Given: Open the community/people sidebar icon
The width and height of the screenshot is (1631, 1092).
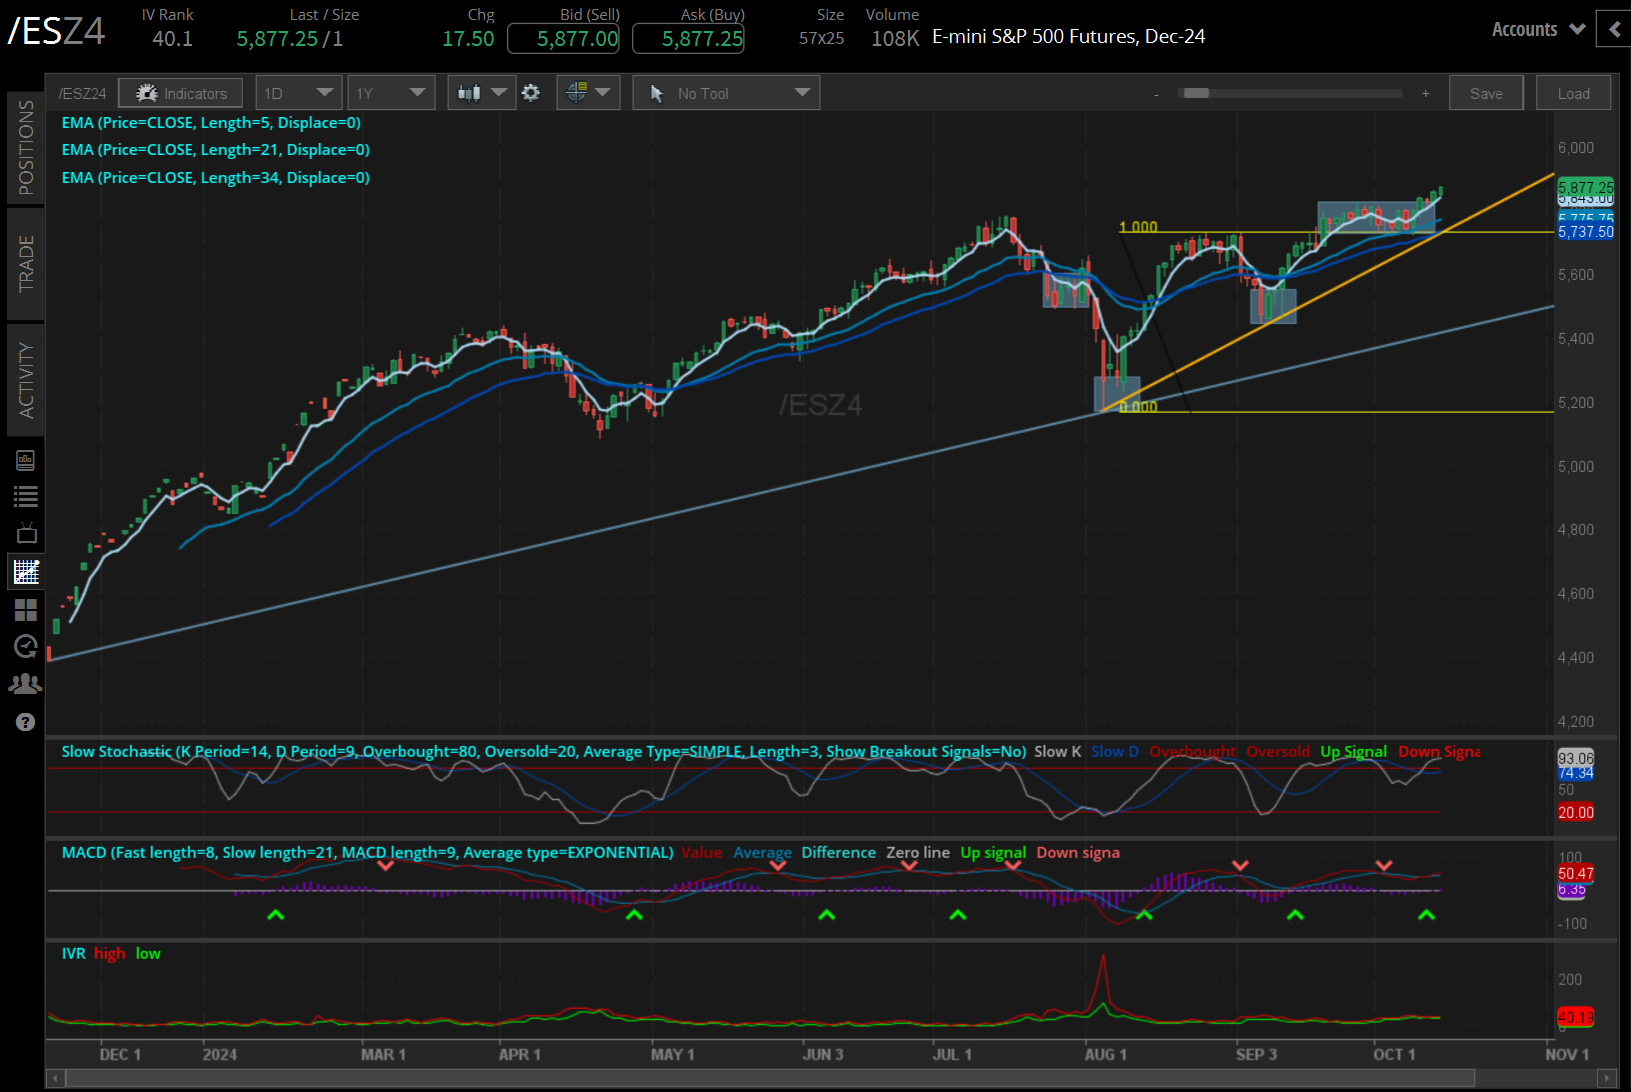Looking at the screenshot, I should tap(26, 683).
